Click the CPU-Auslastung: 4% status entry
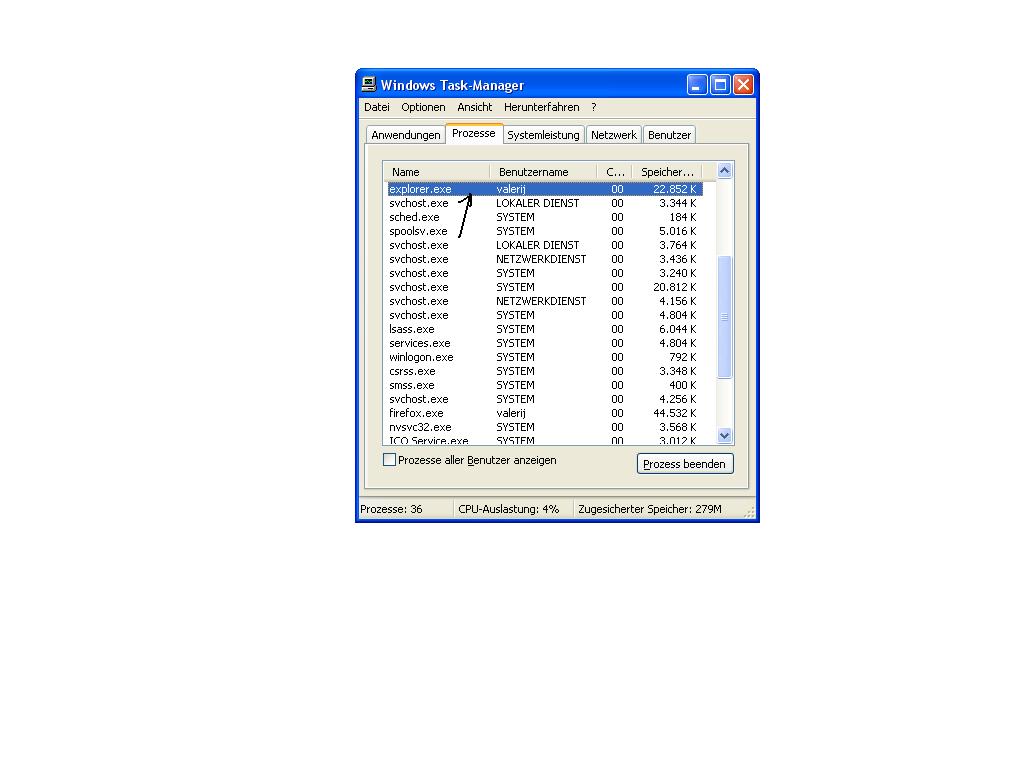The width and height of the screenshot is (1024, 768). [x=513, y=509]
